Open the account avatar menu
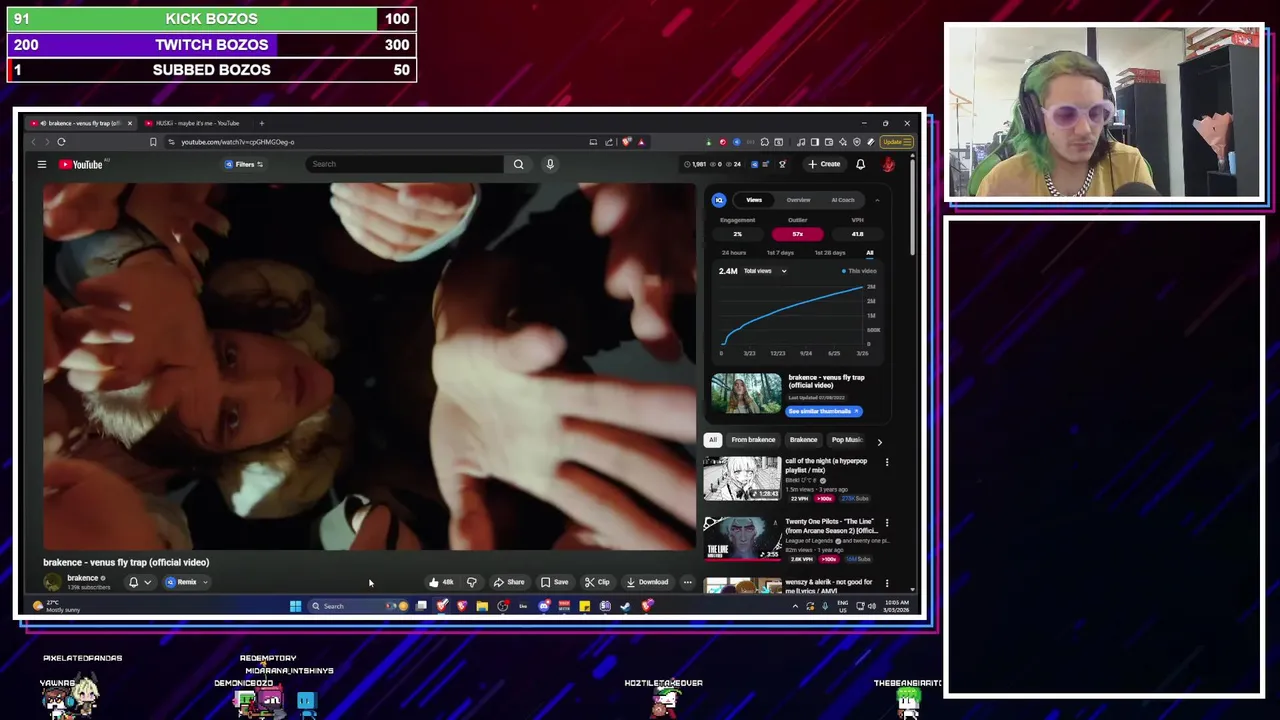 [x=888, y=164]
